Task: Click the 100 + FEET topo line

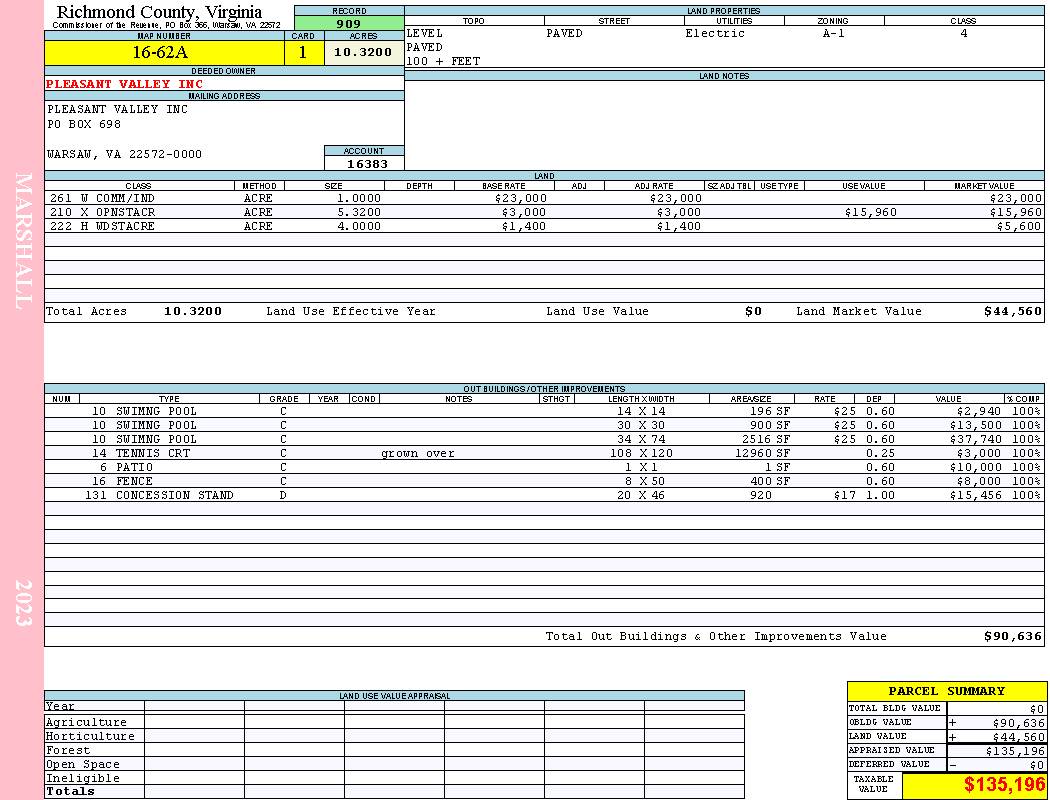Action: (443, 62)
